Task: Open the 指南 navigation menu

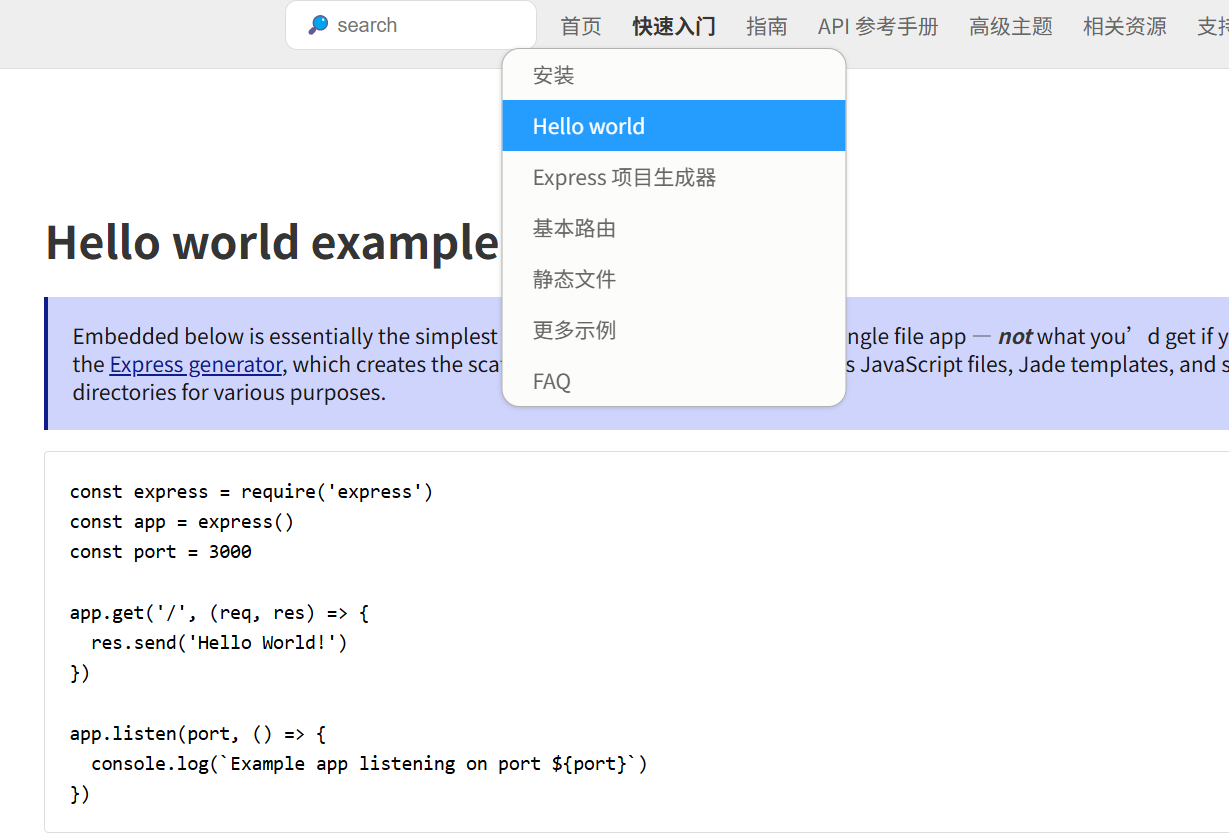Action: [x=767, y=26]
